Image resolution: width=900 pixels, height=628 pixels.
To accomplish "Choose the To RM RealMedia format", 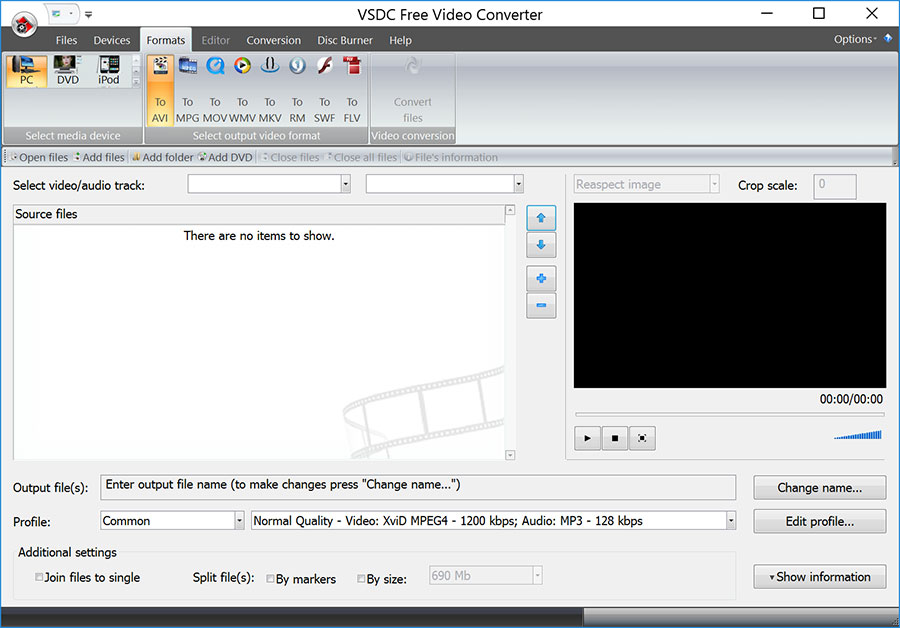I will click(297, 90).
